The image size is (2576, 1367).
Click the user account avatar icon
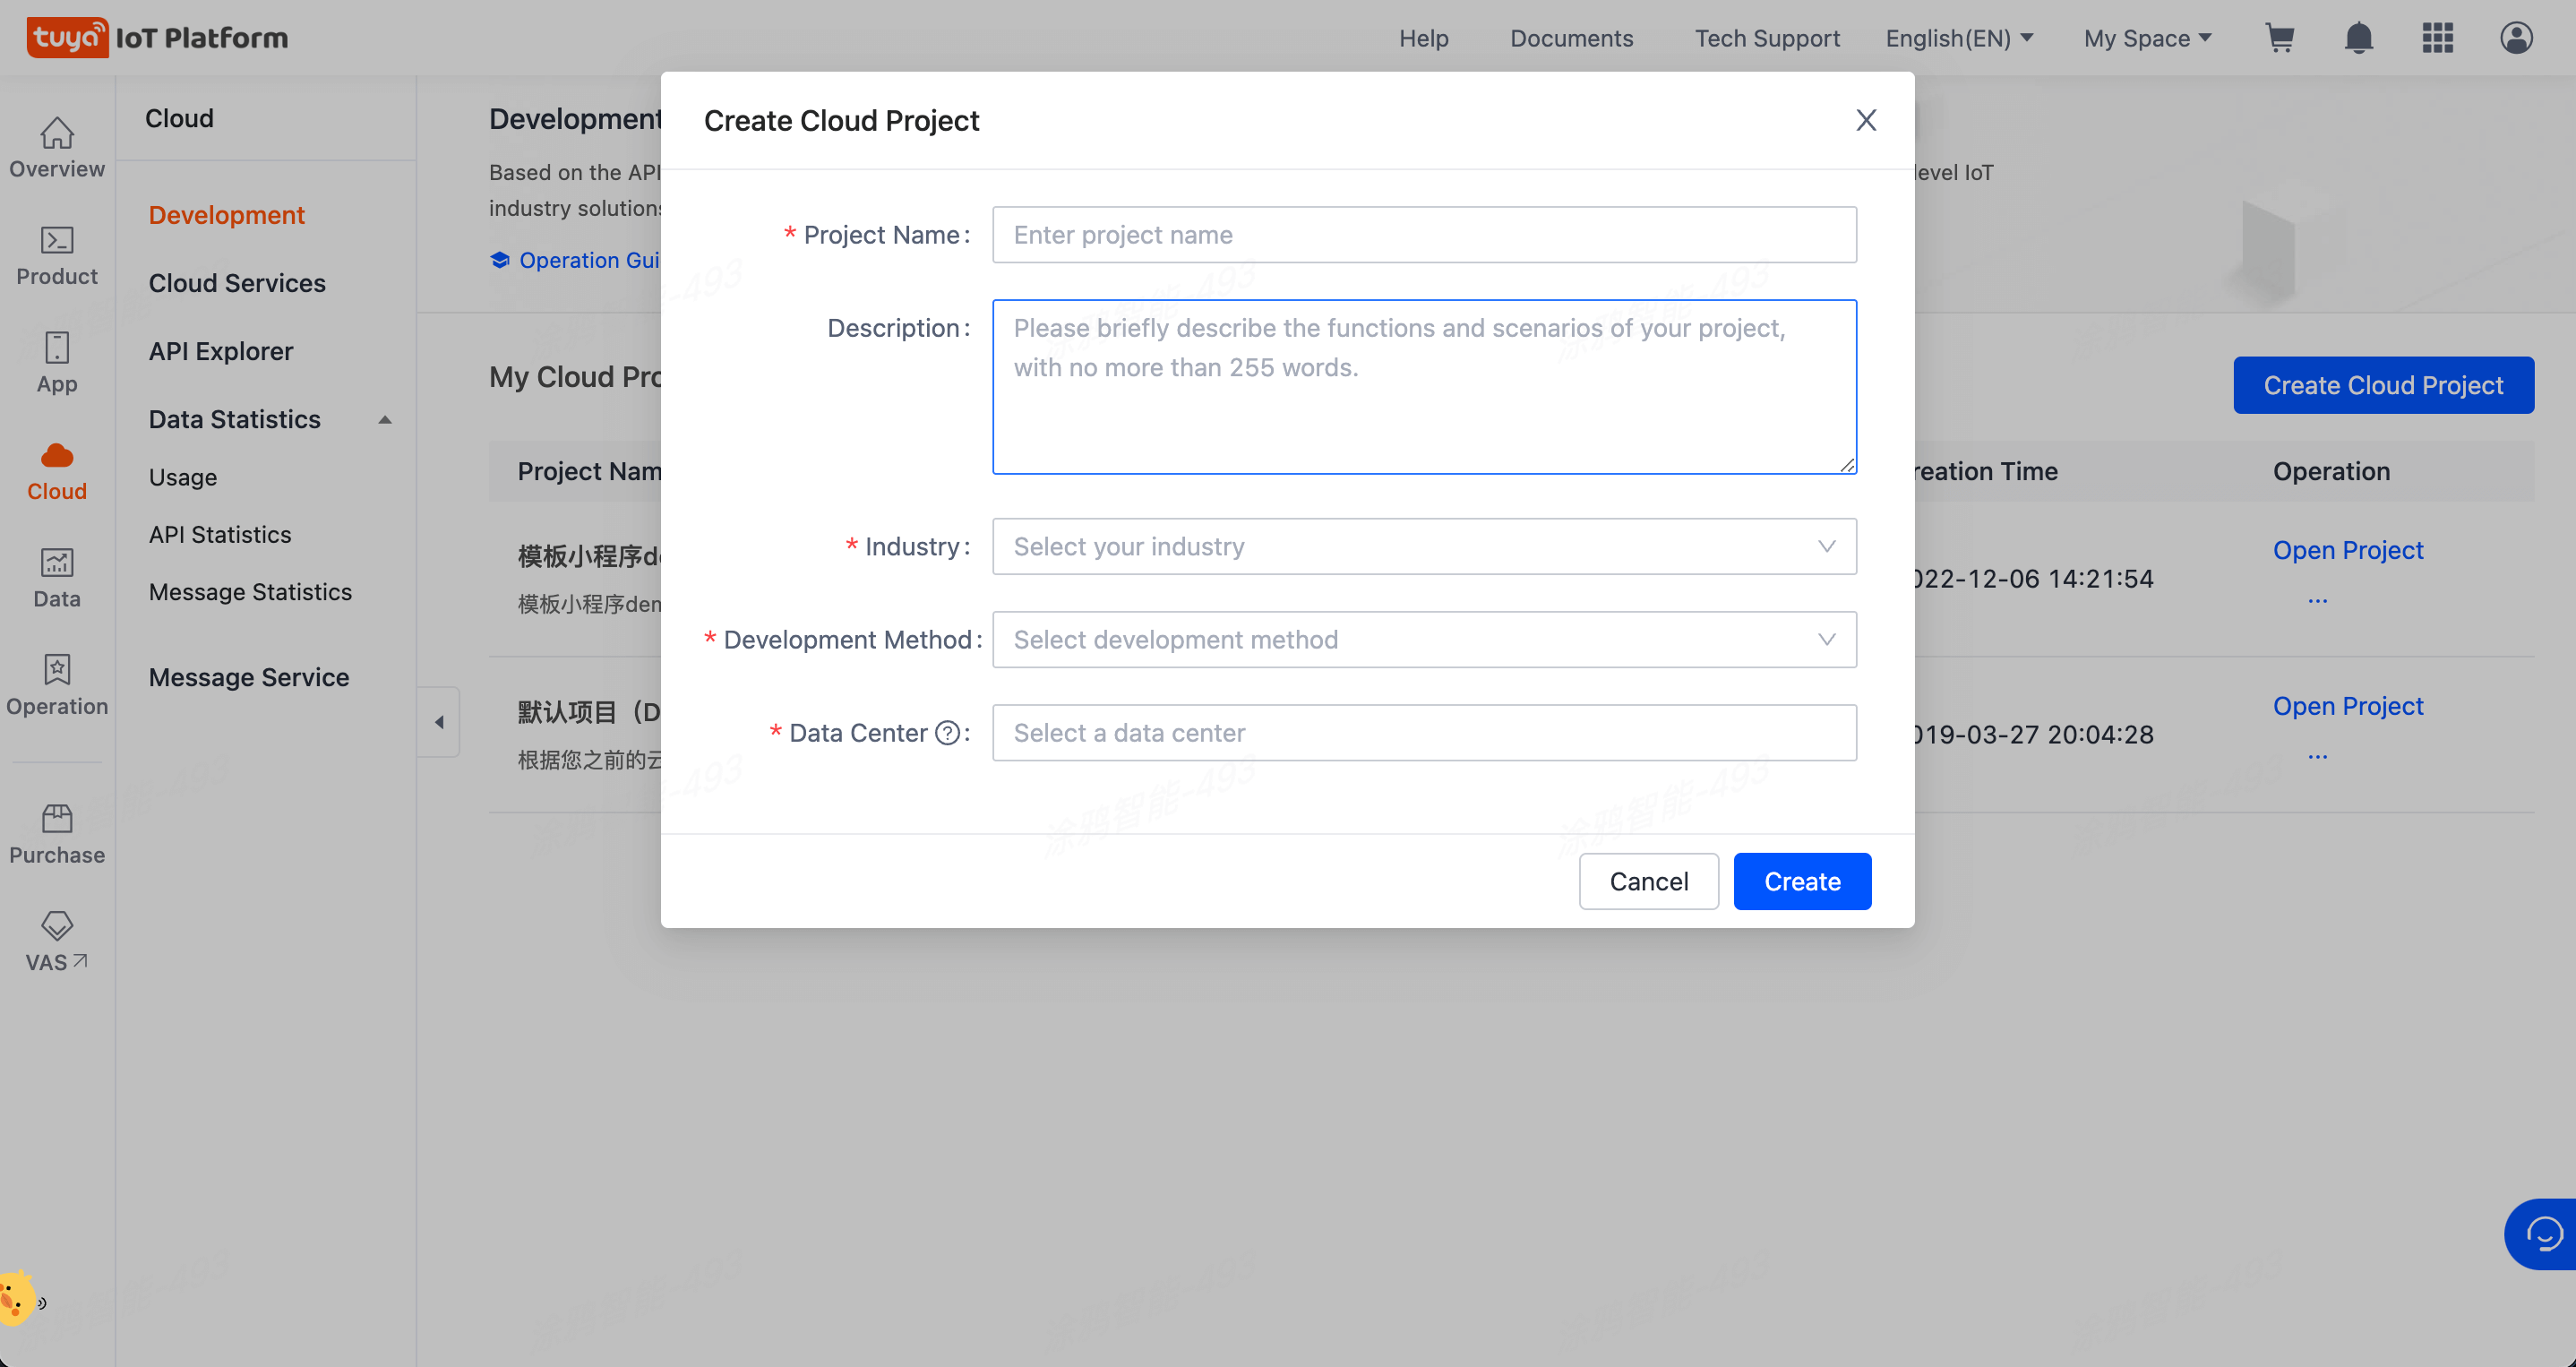2516,38
